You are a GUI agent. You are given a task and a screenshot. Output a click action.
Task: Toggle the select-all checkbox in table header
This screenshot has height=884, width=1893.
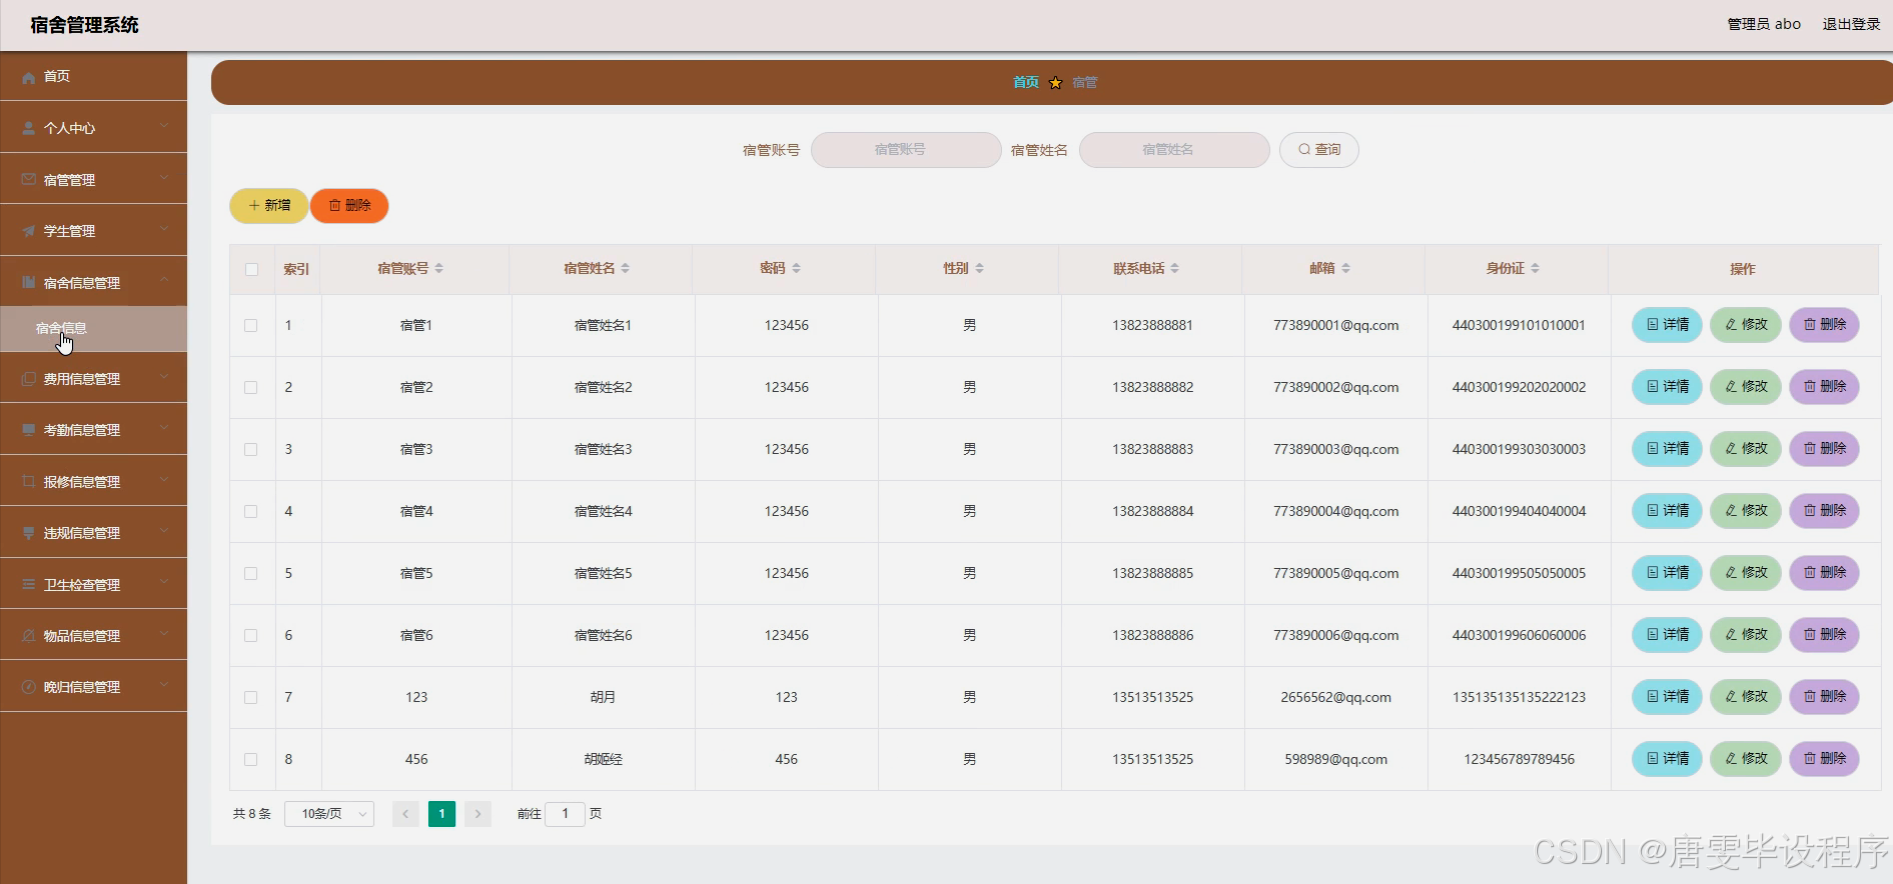pyautogui.click(x=251, y=269)
